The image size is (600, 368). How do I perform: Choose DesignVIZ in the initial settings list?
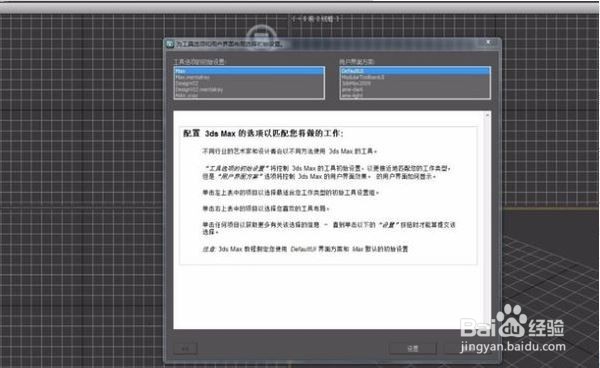[249, 83]
